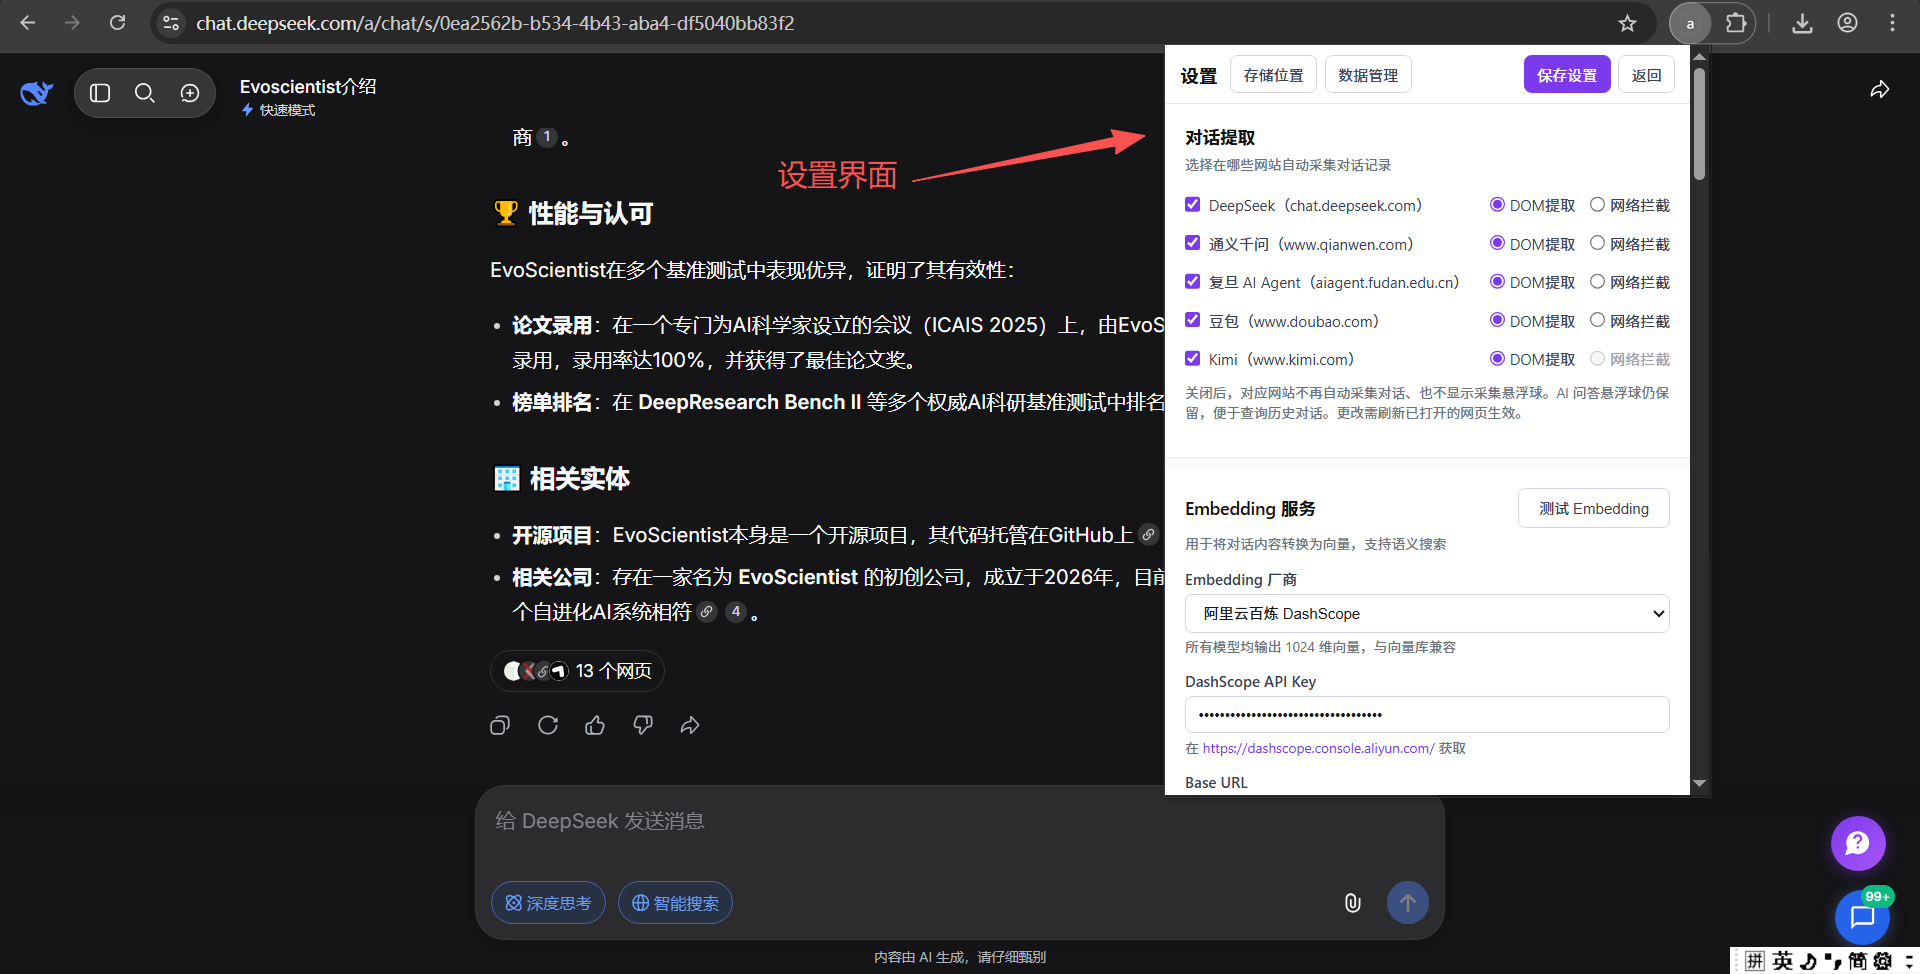Screen dimensions: 1920x974
Task: Open the link icon after GitHub上
Action: click(x=1149, y=535)
